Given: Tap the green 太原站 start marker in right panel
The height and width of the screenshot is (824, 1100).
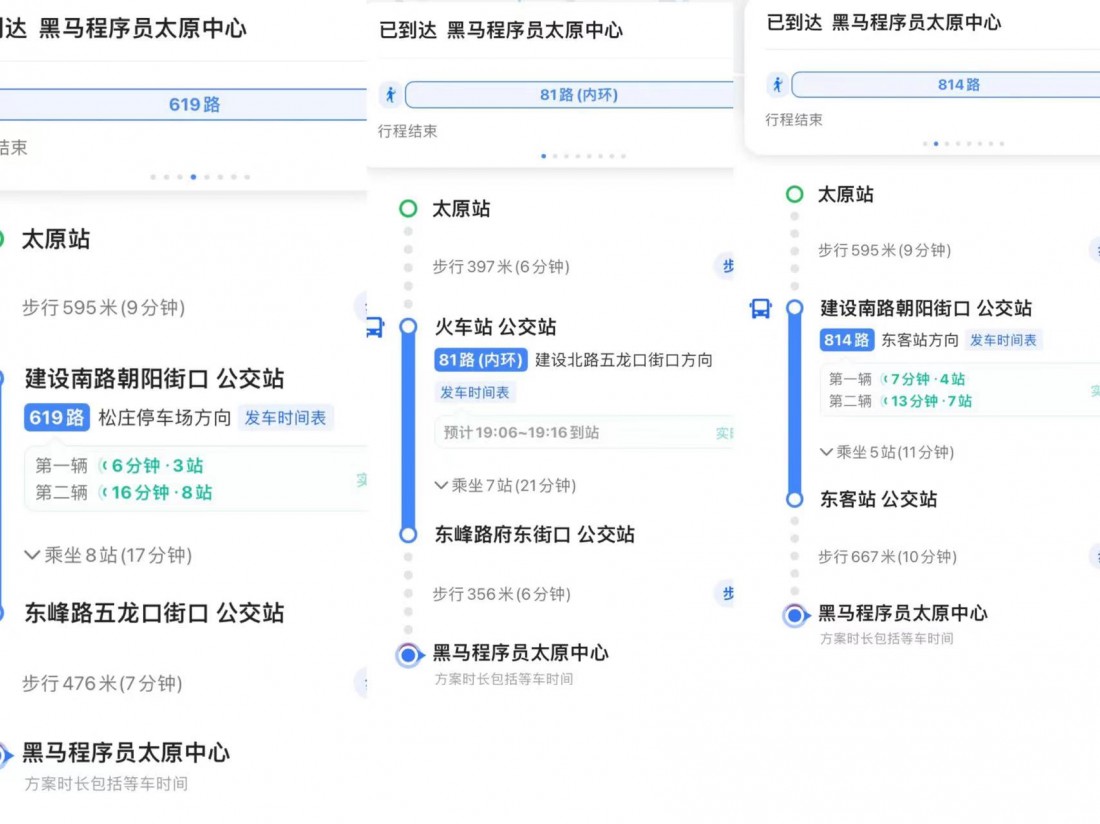Looking at the screenshot, I should [x=794, y=195].
